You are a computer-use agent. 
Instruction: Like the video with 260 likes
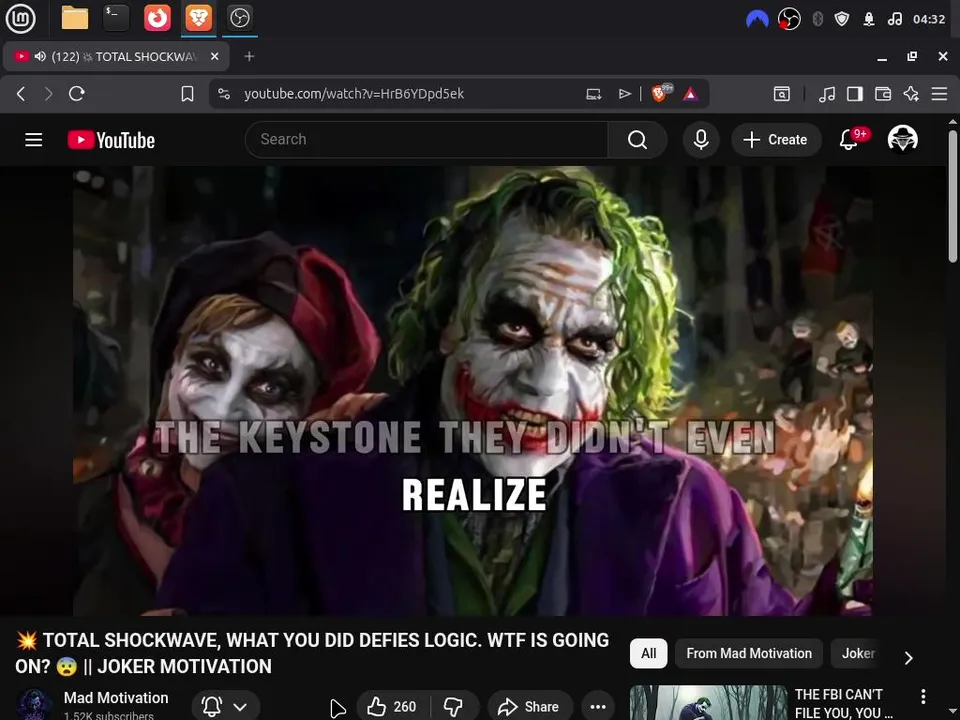(392, 707)
